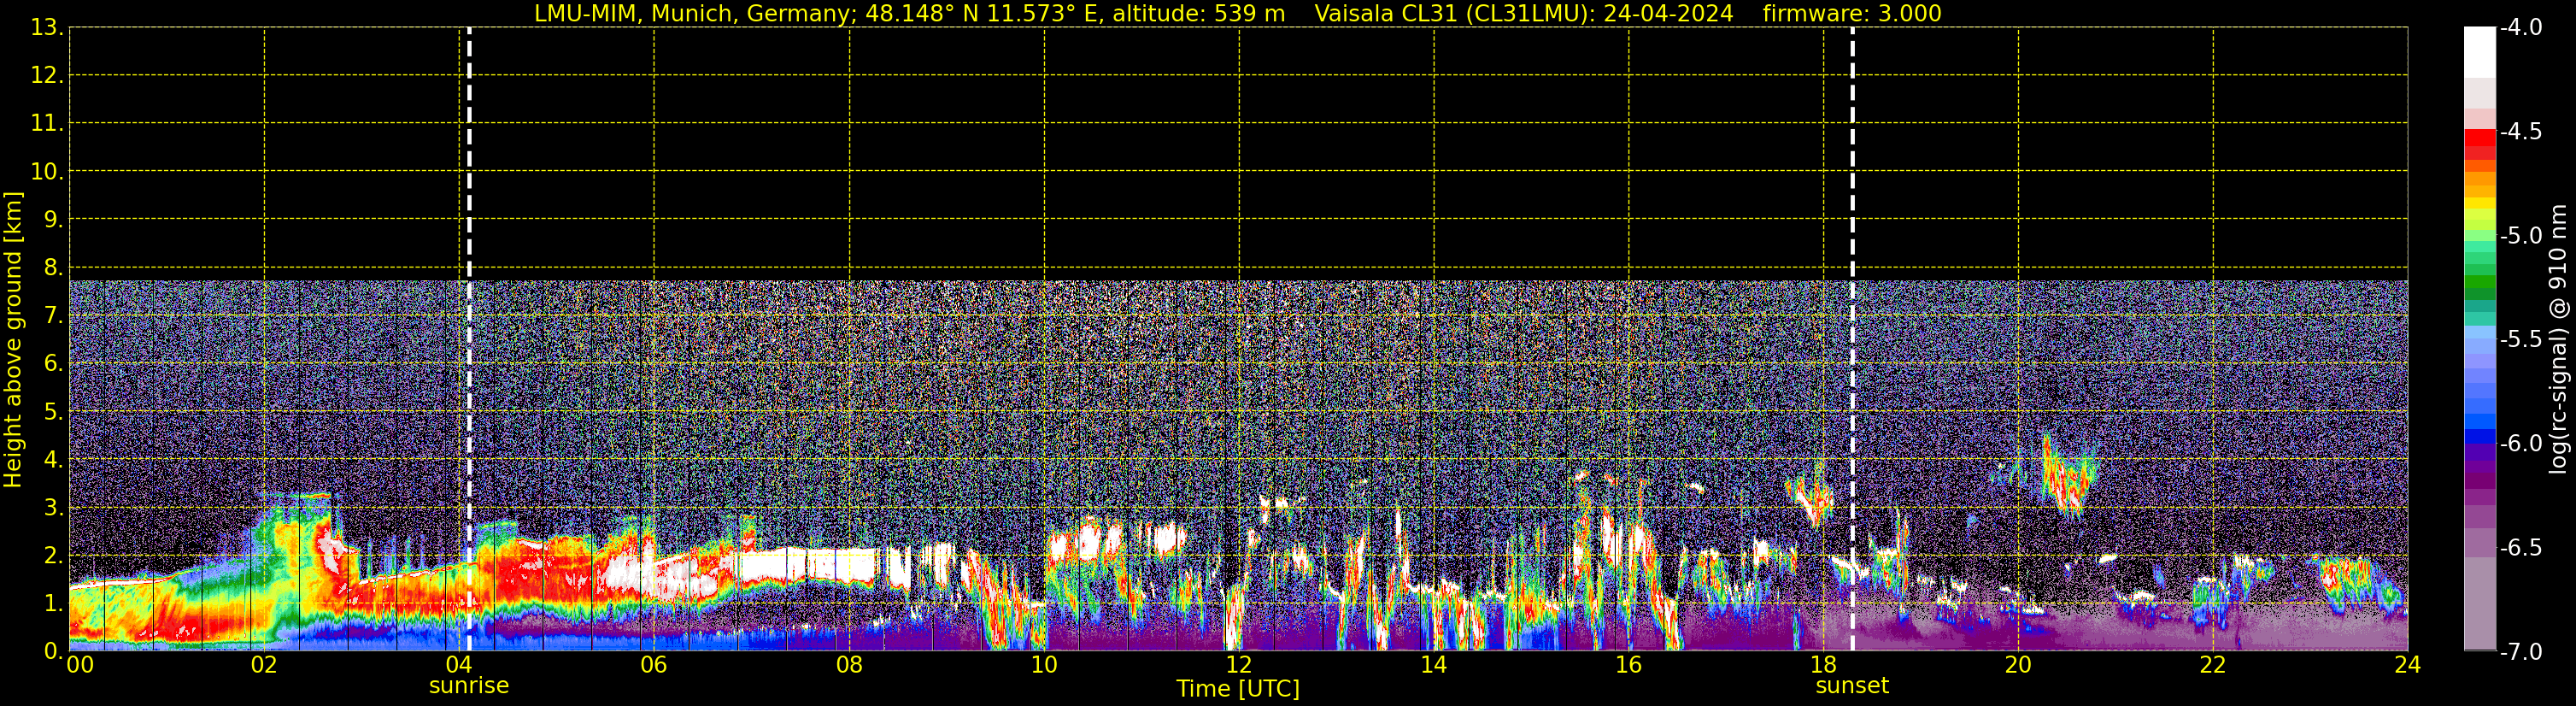Click the '-5.0' colorbar tick label
This screenshot has width=2576, height=706.
point(2521,235)
